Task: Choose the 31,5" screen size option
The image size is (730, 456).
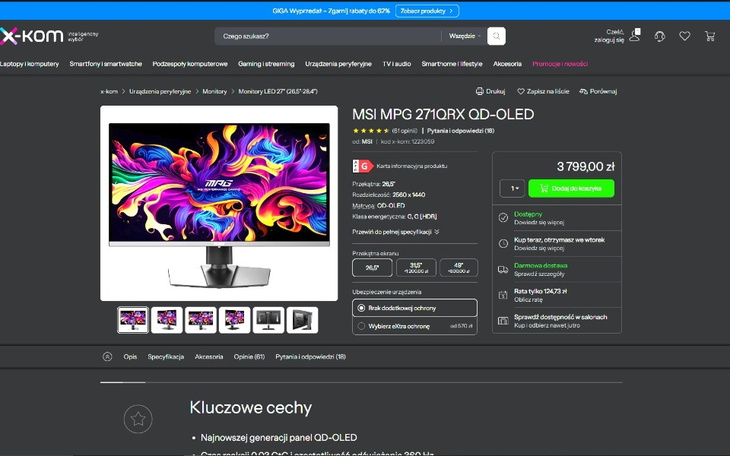Action: (x=416, y=268)
